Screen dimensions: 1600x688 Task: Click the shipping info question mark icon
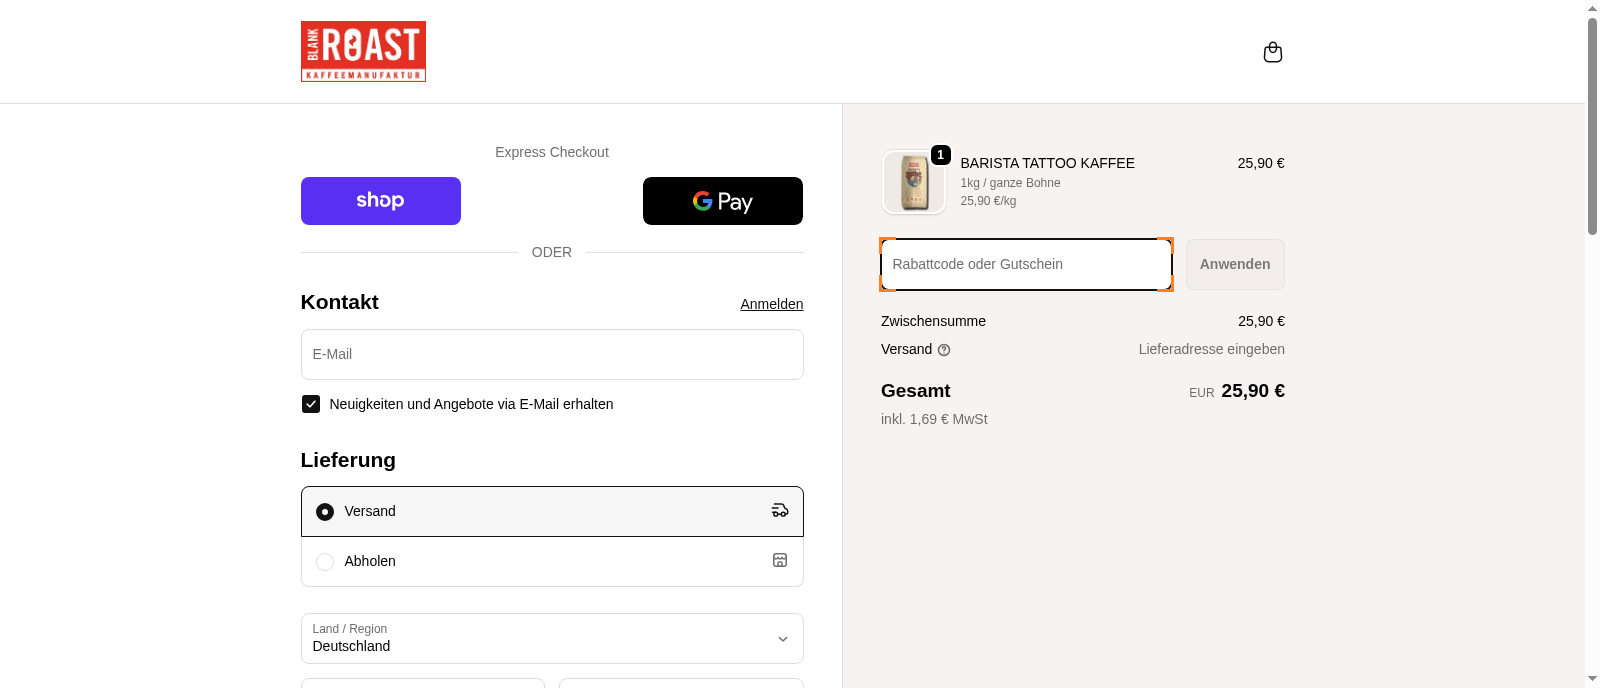[x=944, y=350]
